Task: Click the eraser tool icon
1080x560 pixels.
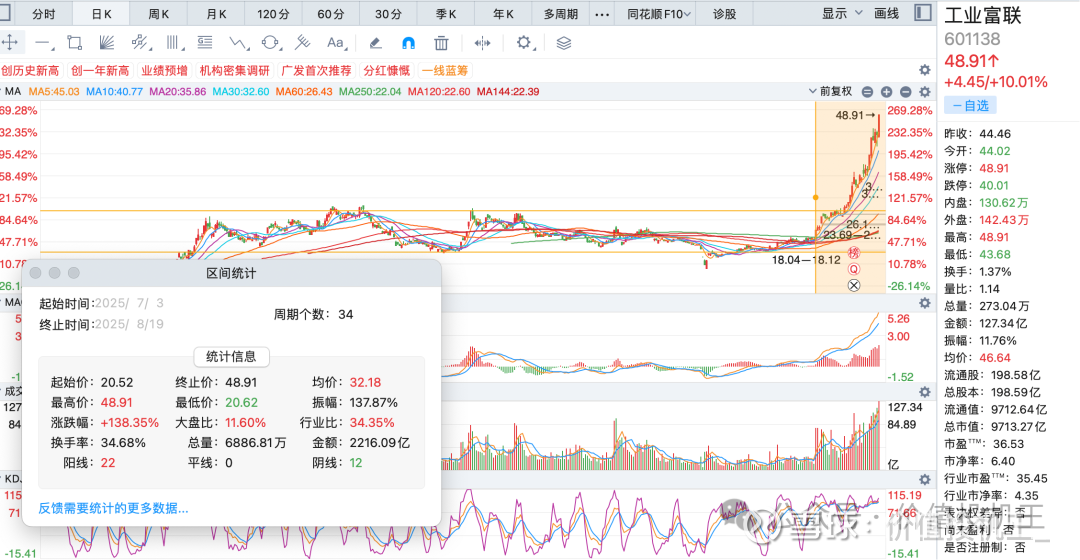Action: [375, 43]
